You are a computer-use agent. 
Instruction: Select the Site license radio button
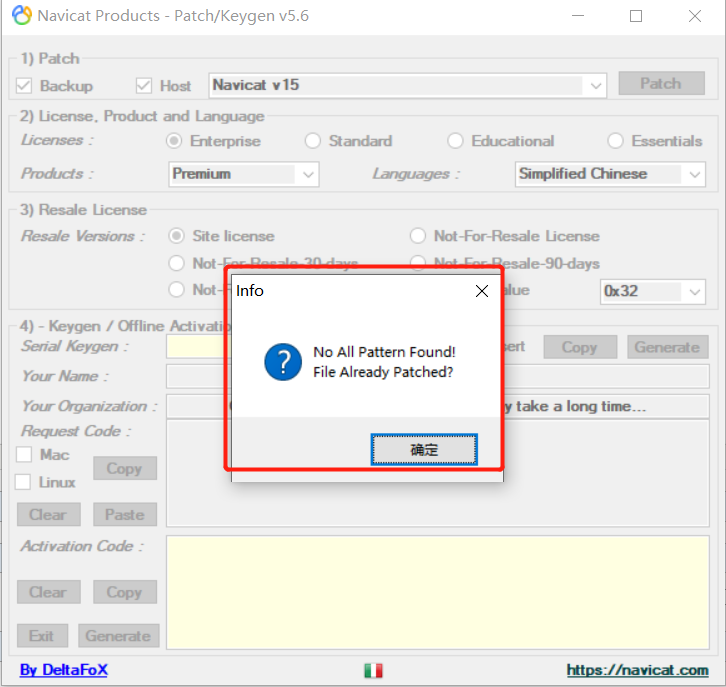point(176,236)
